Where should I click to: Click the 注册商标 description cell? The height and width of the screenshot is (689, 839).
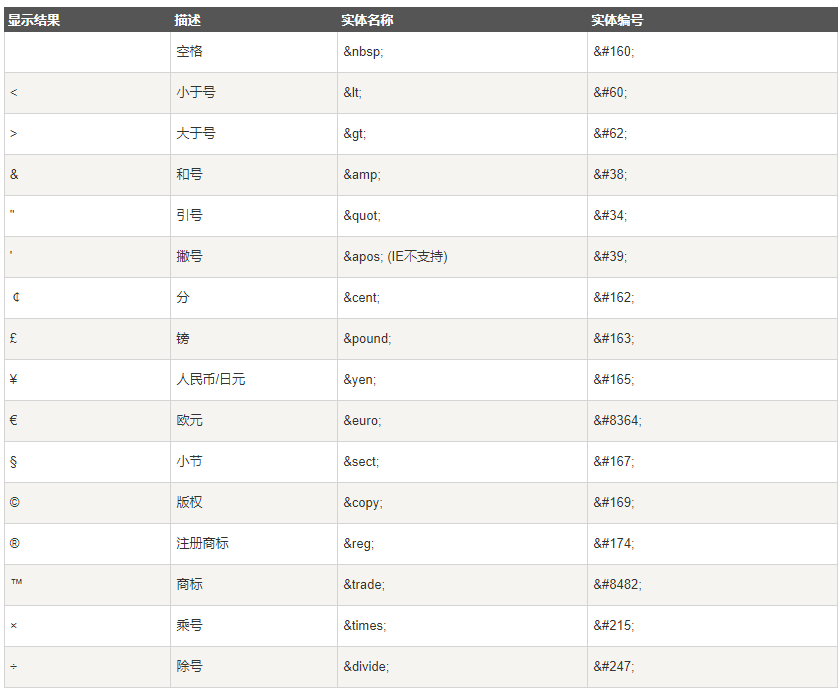203,543
